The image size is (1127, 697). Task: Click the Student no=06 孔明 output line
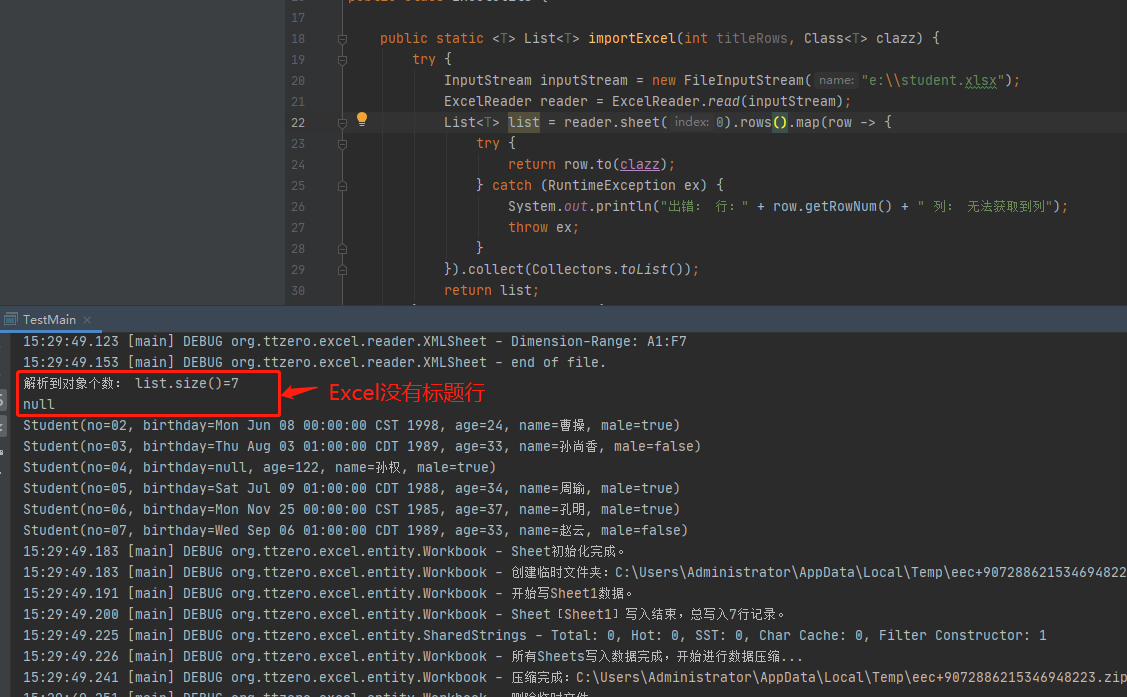tap(351, 509)
